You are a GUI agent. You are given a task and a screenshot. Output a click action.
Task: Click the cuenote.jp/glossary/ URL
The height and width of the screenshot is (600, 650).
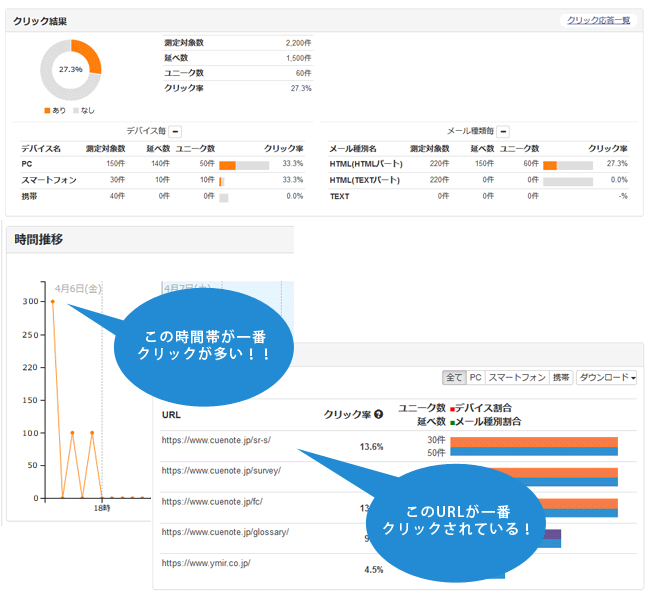point(225,532)
